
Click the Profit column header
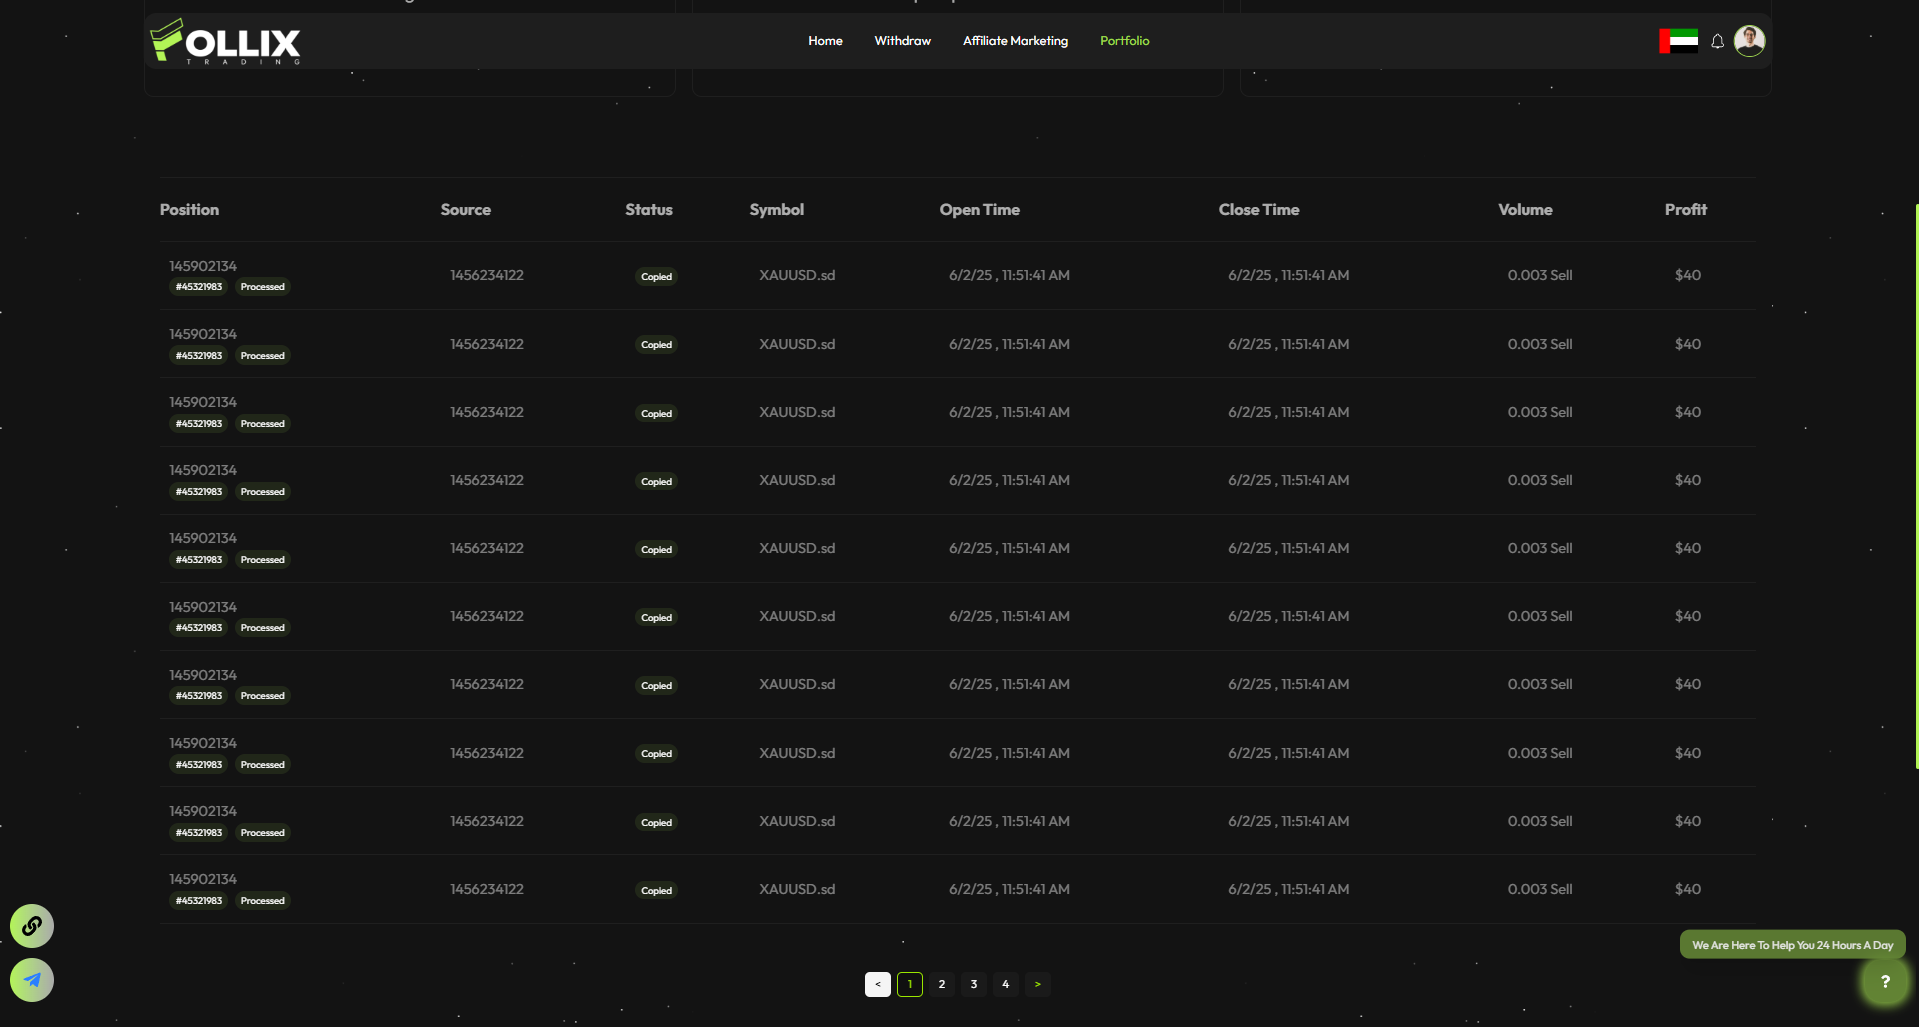point(1685,210)
